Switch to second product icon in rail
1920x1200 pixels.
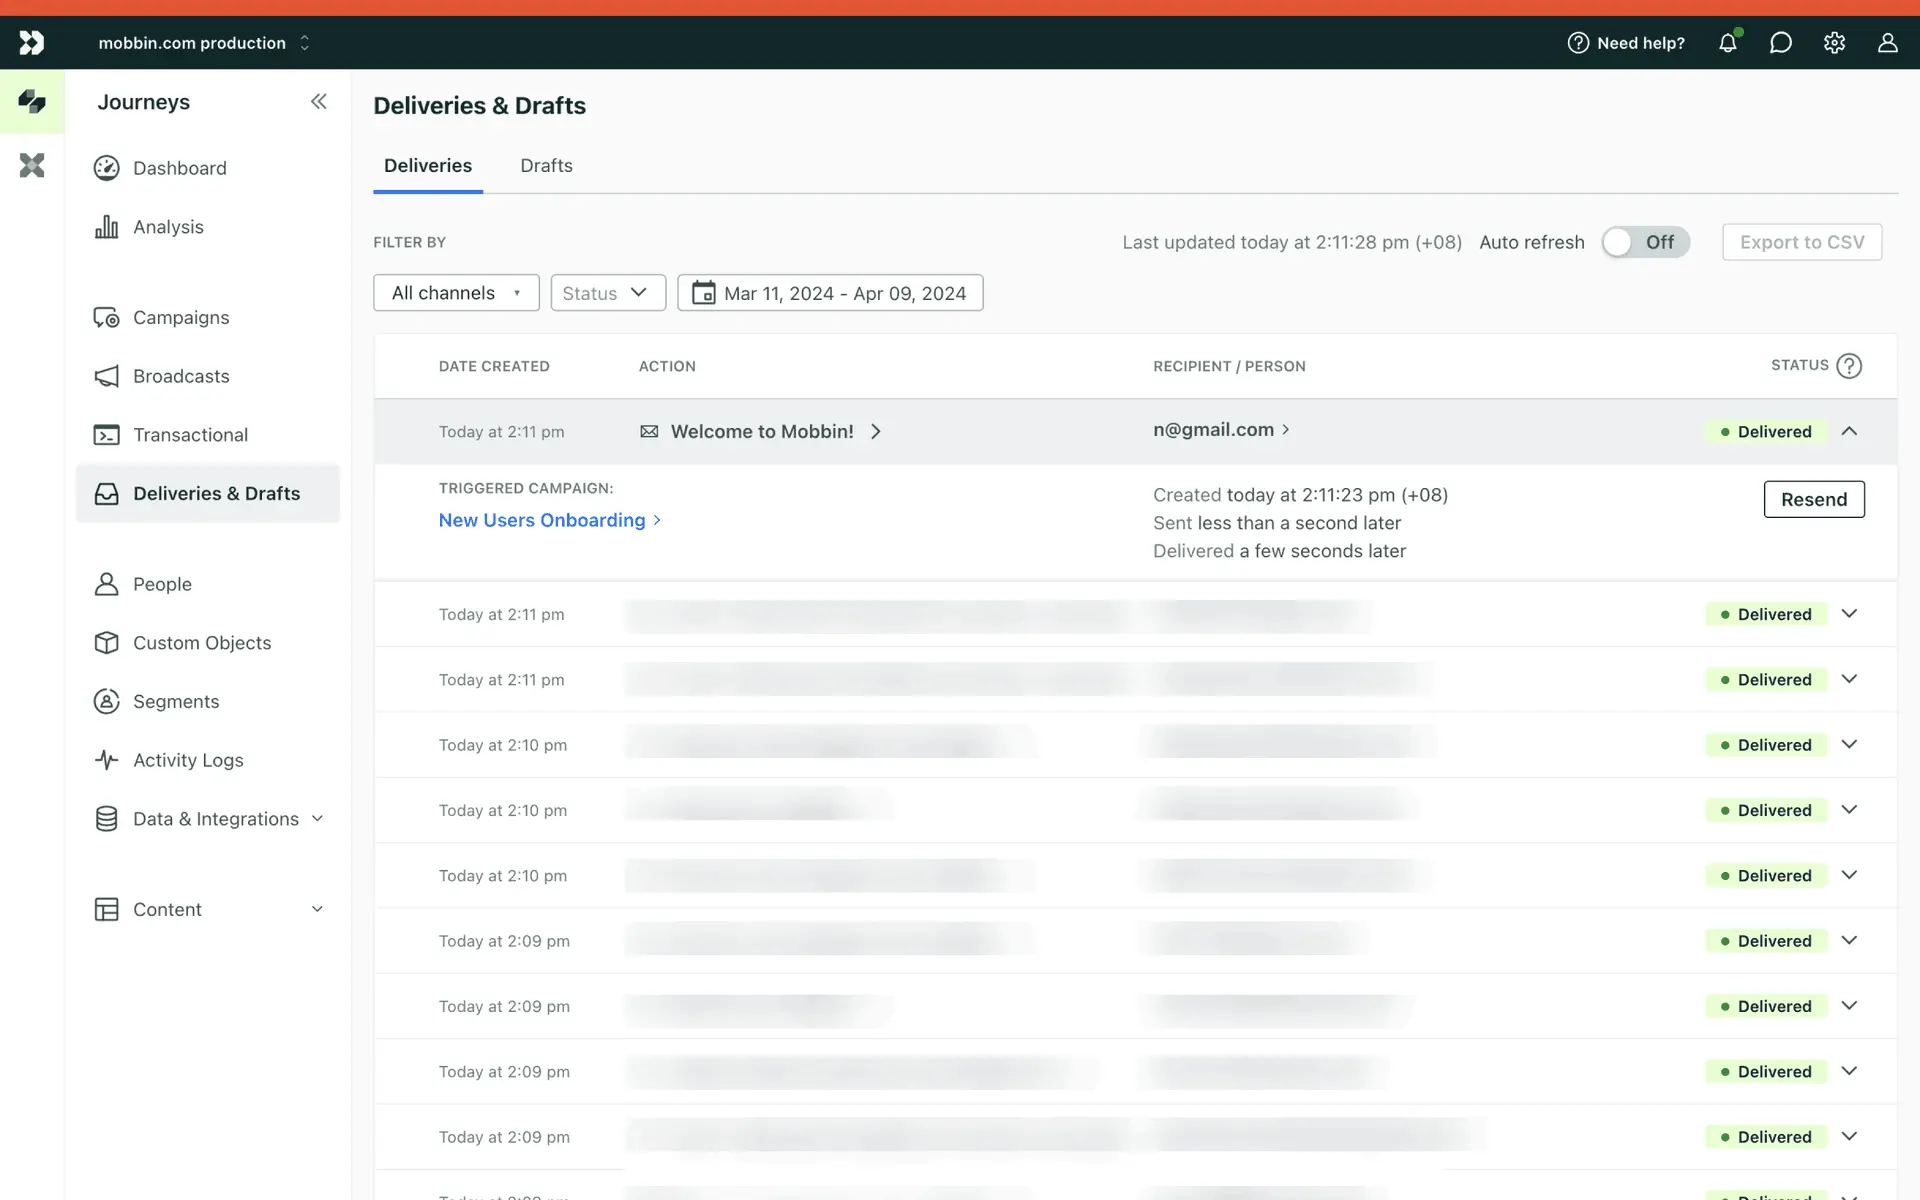coord(32,165)
